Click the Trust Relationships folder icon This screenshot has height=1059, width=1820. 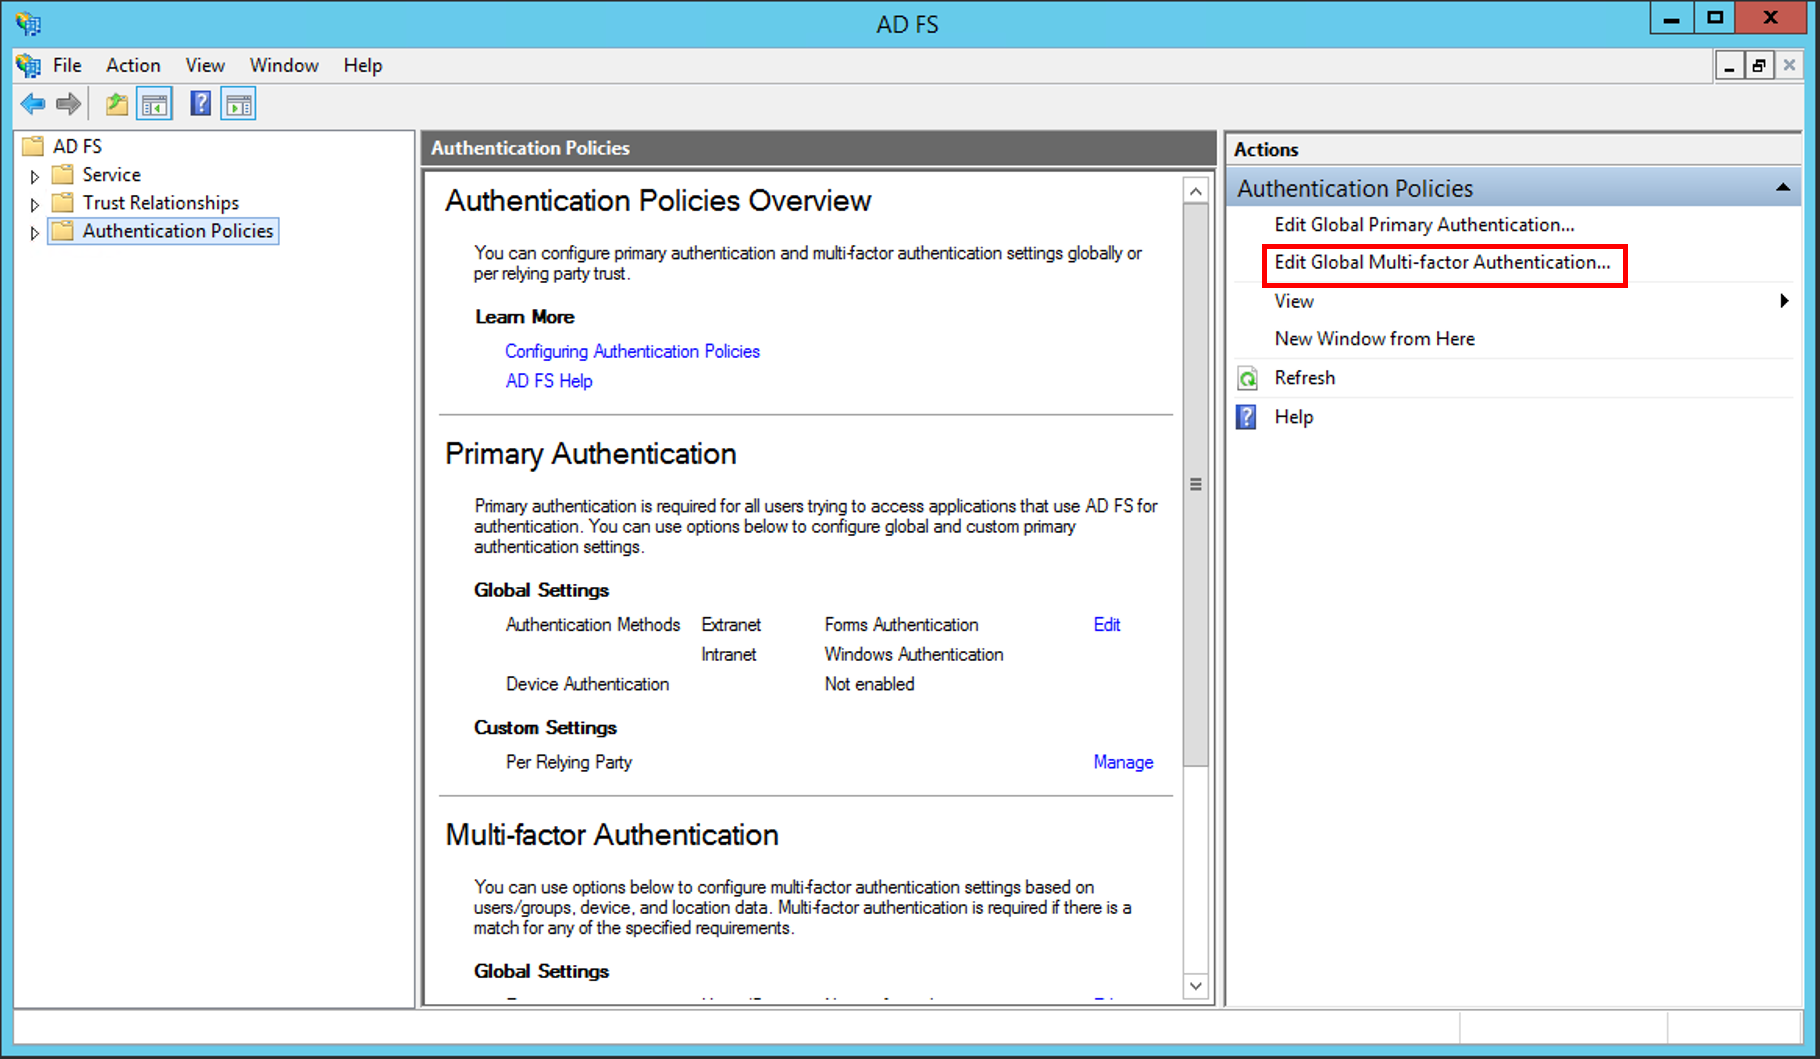[x=63, y=203]
